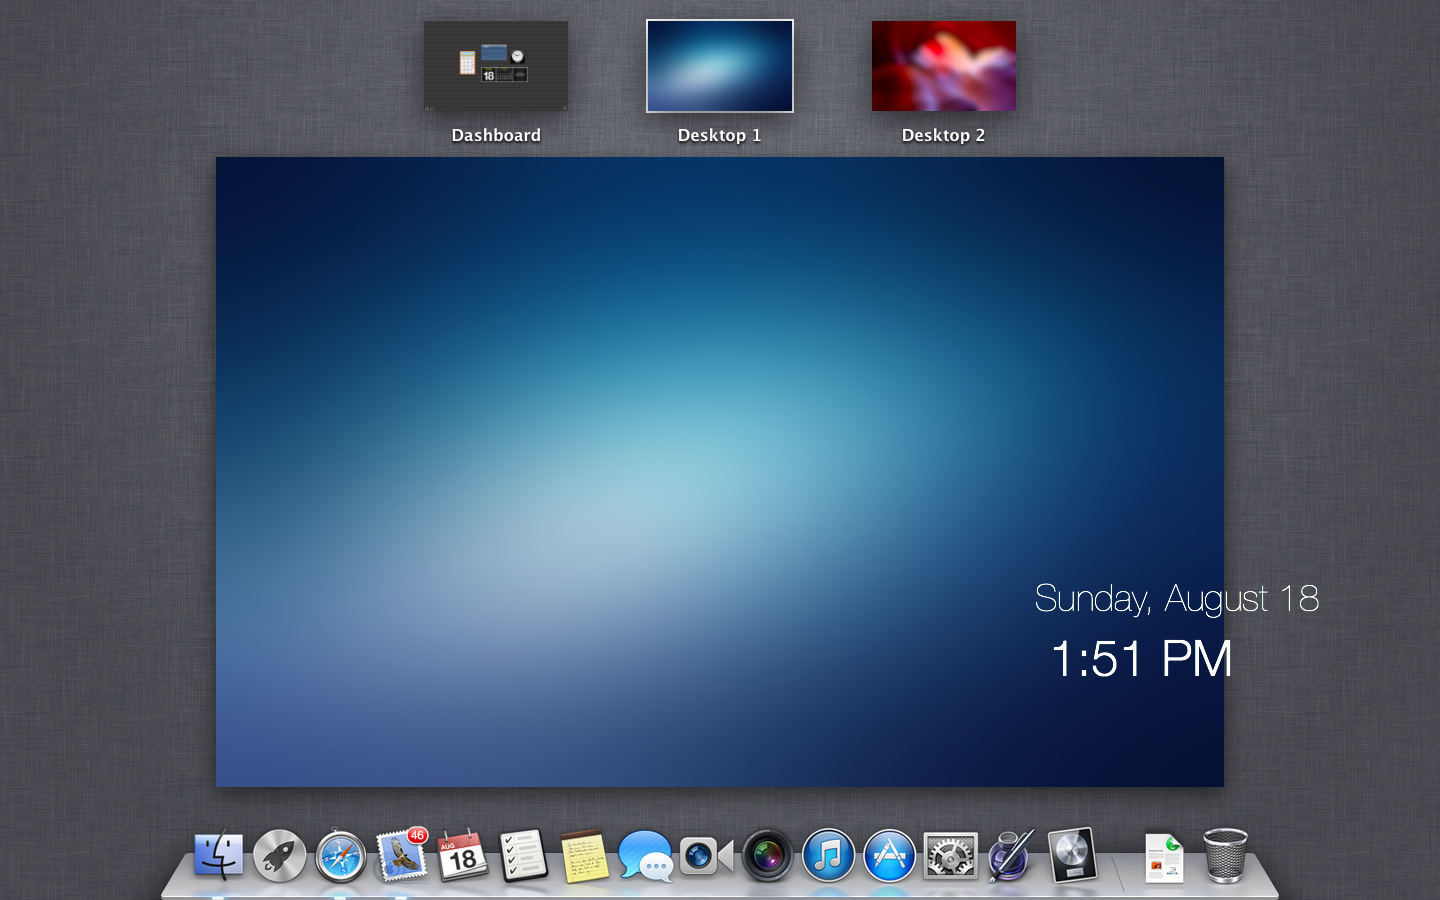Open the Trash in dock

point(1225,856)
